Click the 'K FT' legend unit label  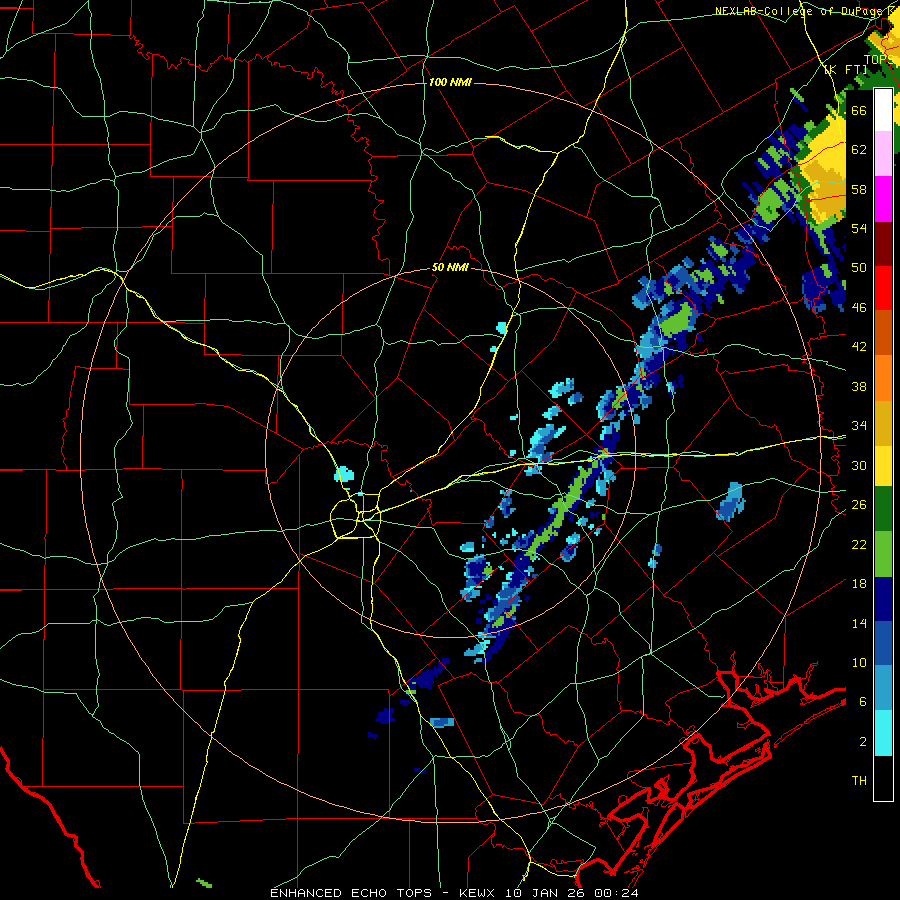tap(846, 69)
